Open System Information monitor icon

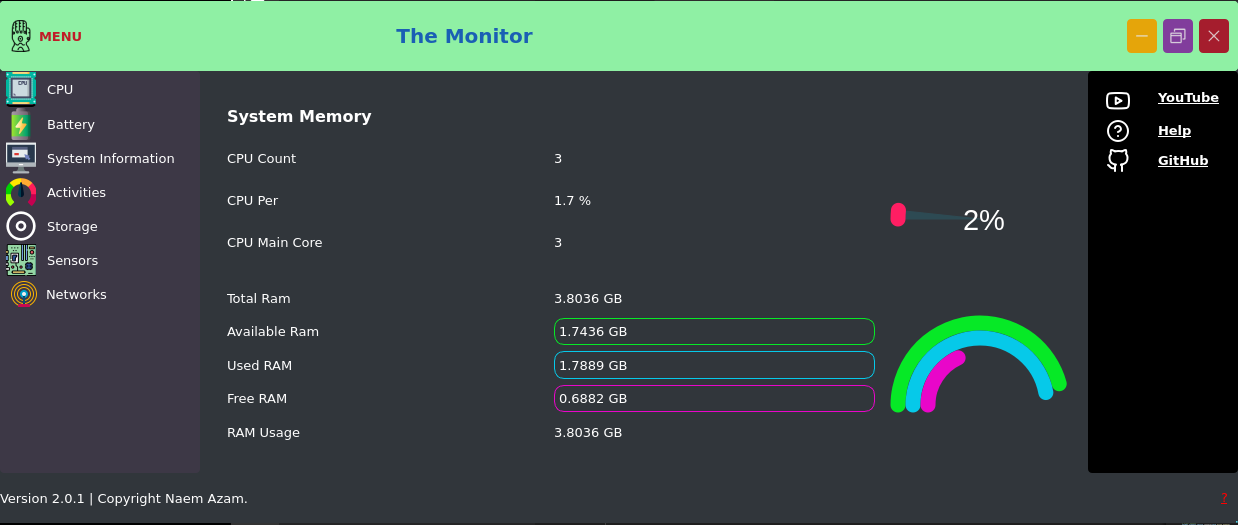tap(21, 158)
